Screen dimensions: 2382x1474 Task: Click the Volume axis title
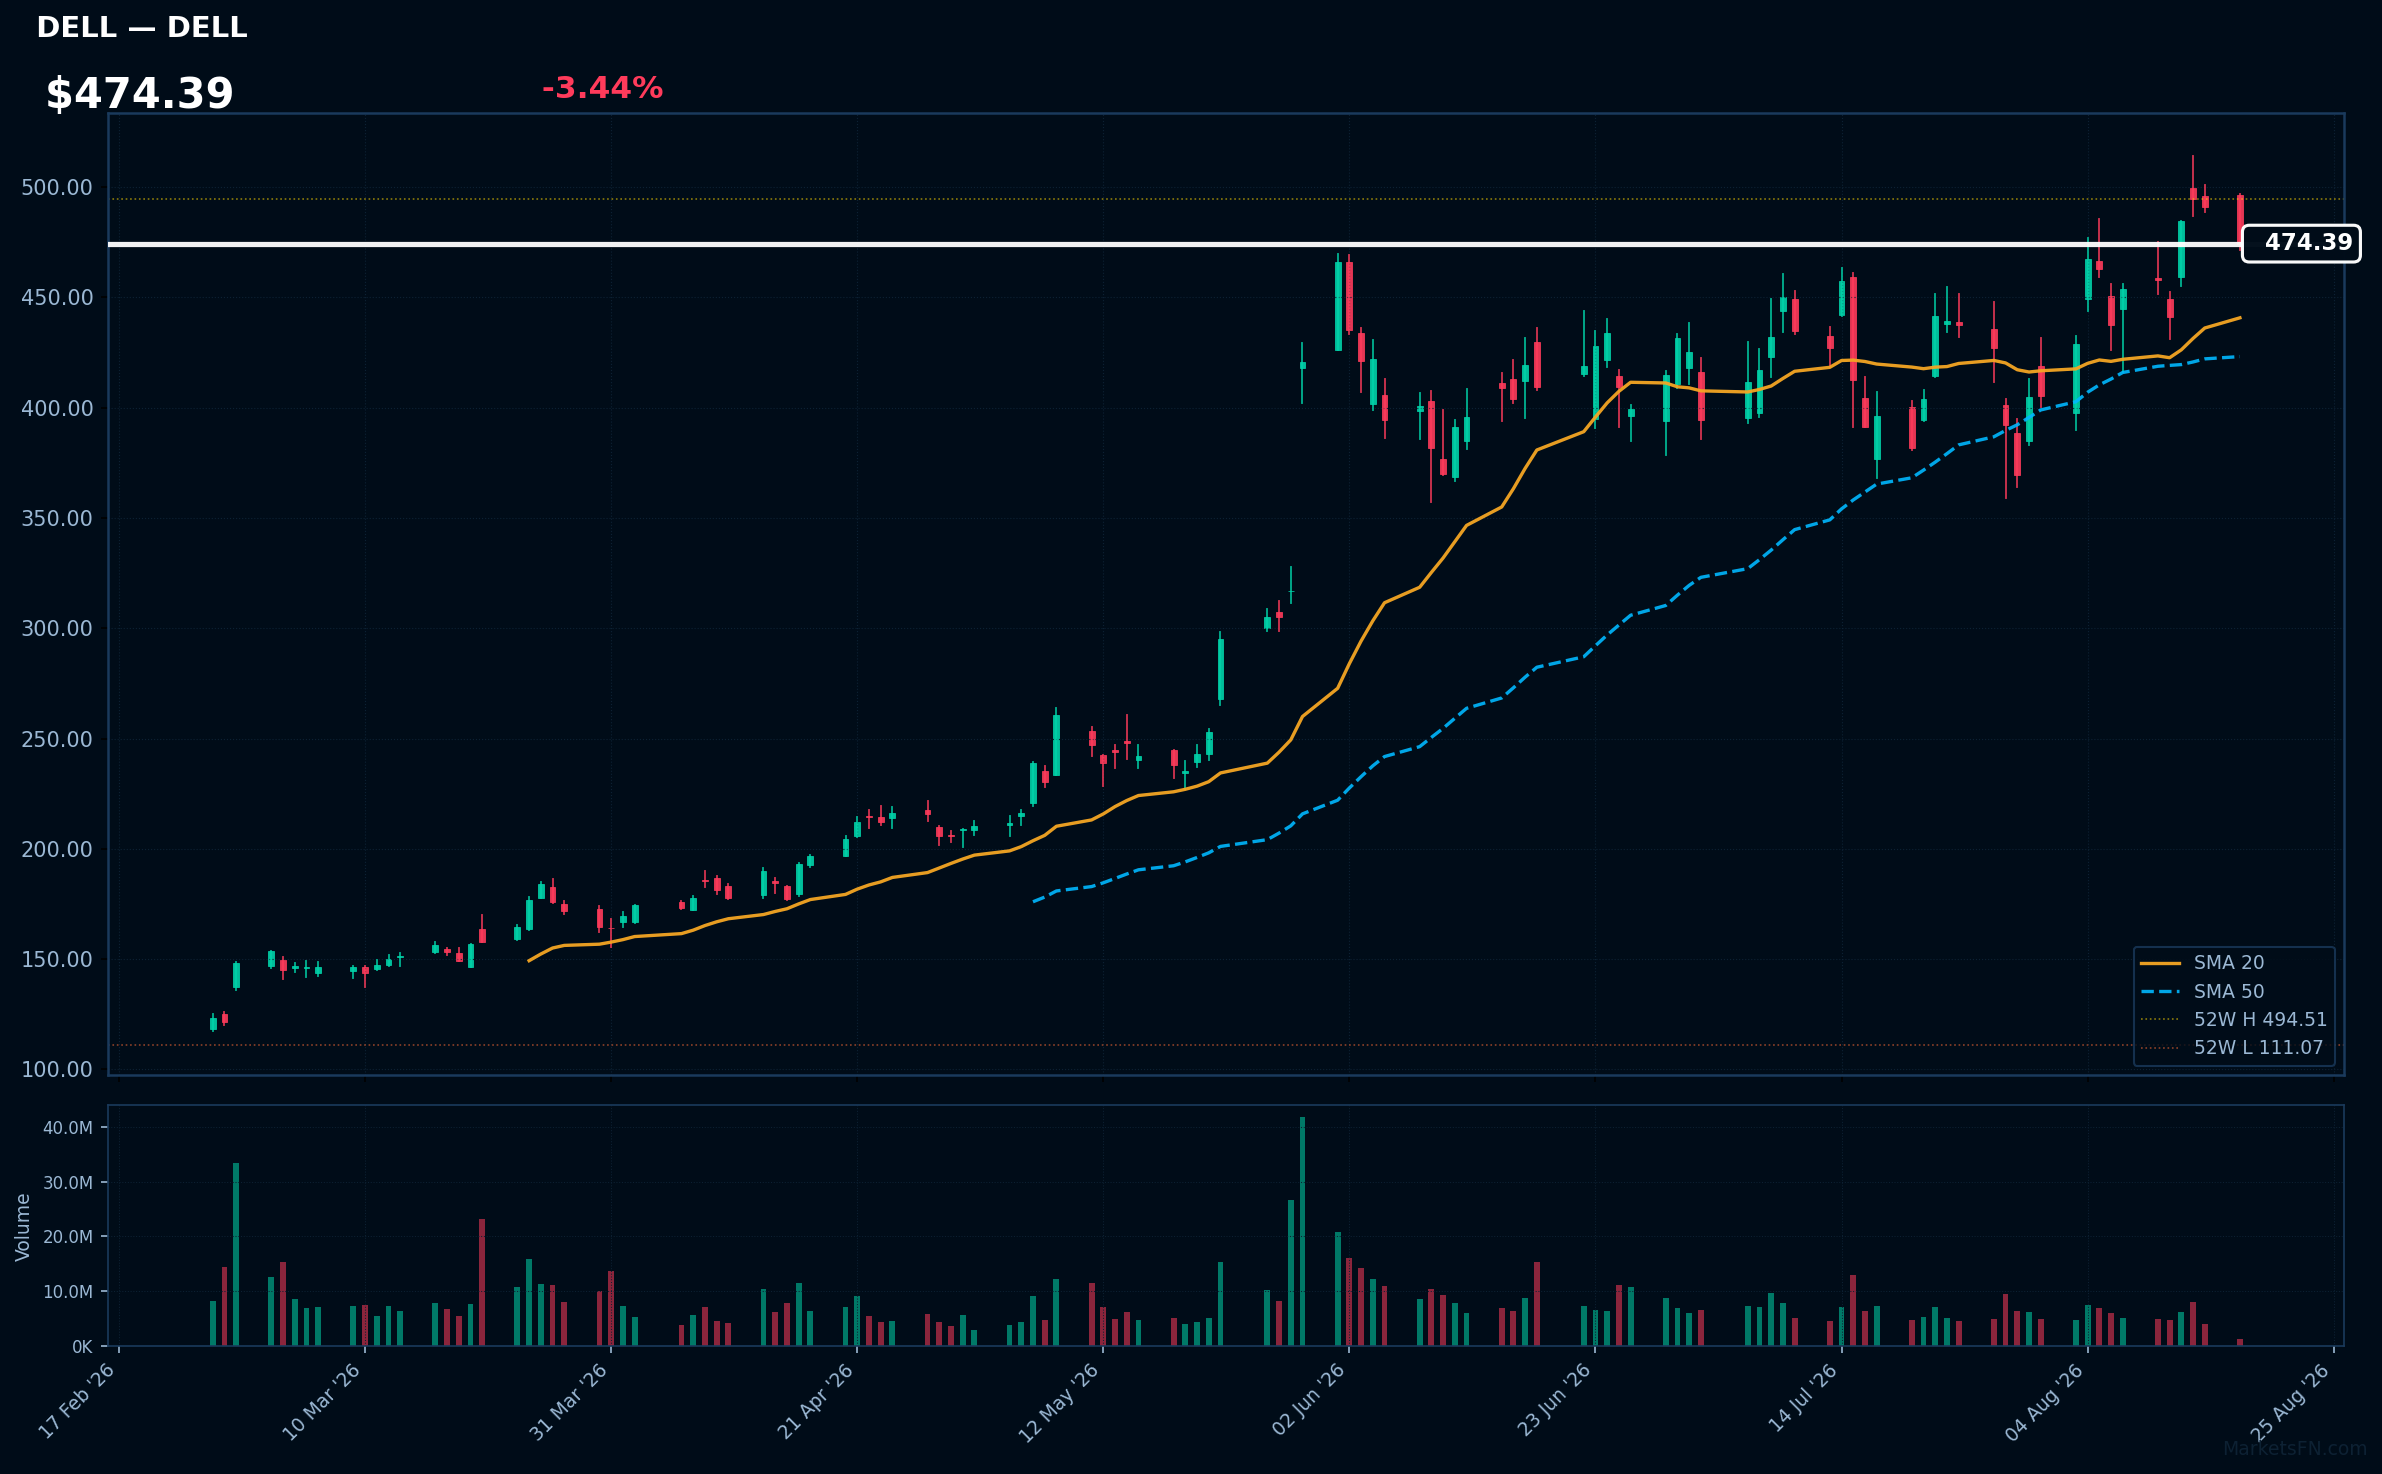(22, 1227)
